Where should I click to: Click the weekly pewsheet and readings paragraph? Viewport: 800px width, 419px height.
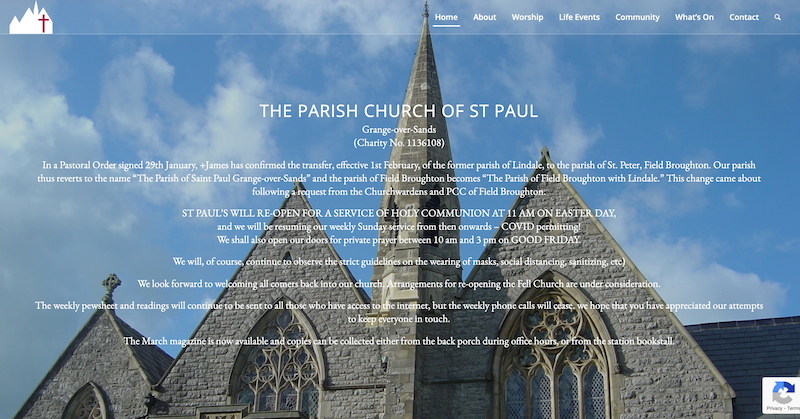click(x=399, y=311)
